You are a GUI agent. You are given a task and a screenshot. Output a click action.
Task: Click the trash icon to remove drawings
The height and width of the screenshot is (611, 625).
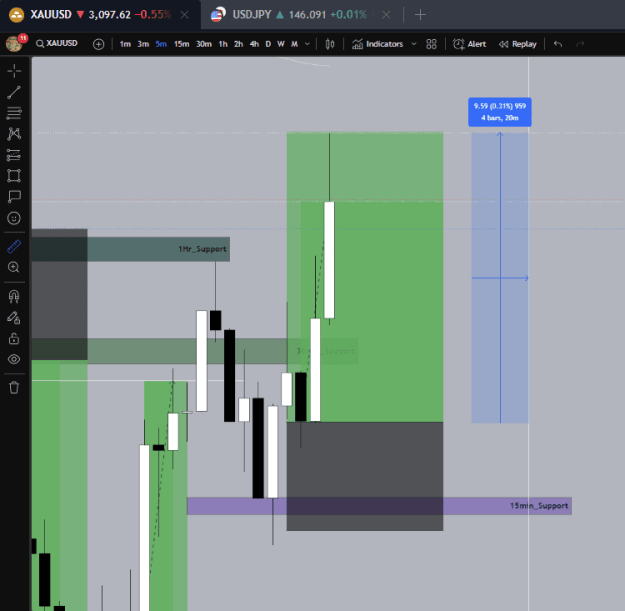pyautogui.click(x=14, y=387)
